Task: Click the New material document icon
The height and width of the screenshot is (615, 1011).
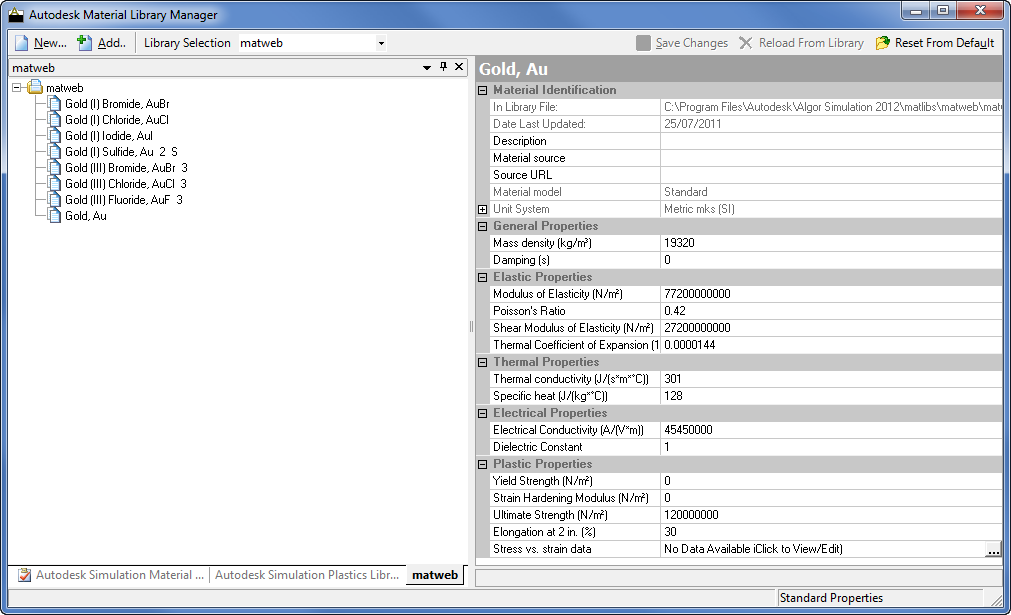Action: coord(22,43)
